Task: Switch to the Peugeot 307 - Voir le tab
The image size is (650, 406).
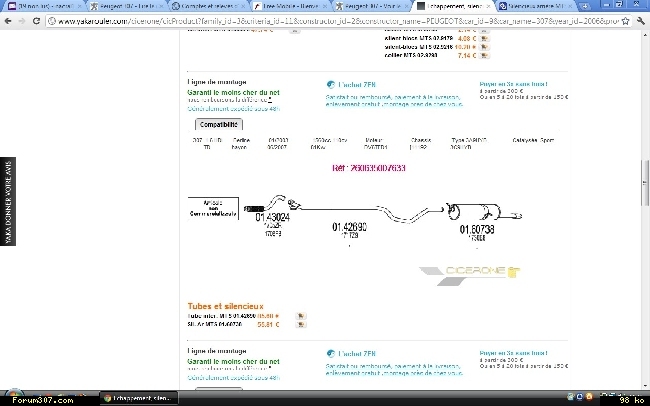Action: (x=372, y=6)
